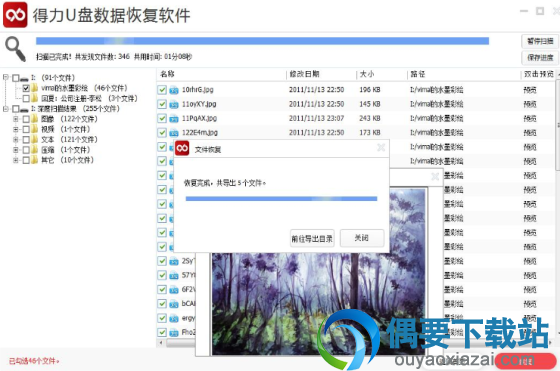Image resolution: width=560 pixels, height=371 pixels.
Task: Tick the 图像 (122个文件) checkbox
Action: (26, 119)
